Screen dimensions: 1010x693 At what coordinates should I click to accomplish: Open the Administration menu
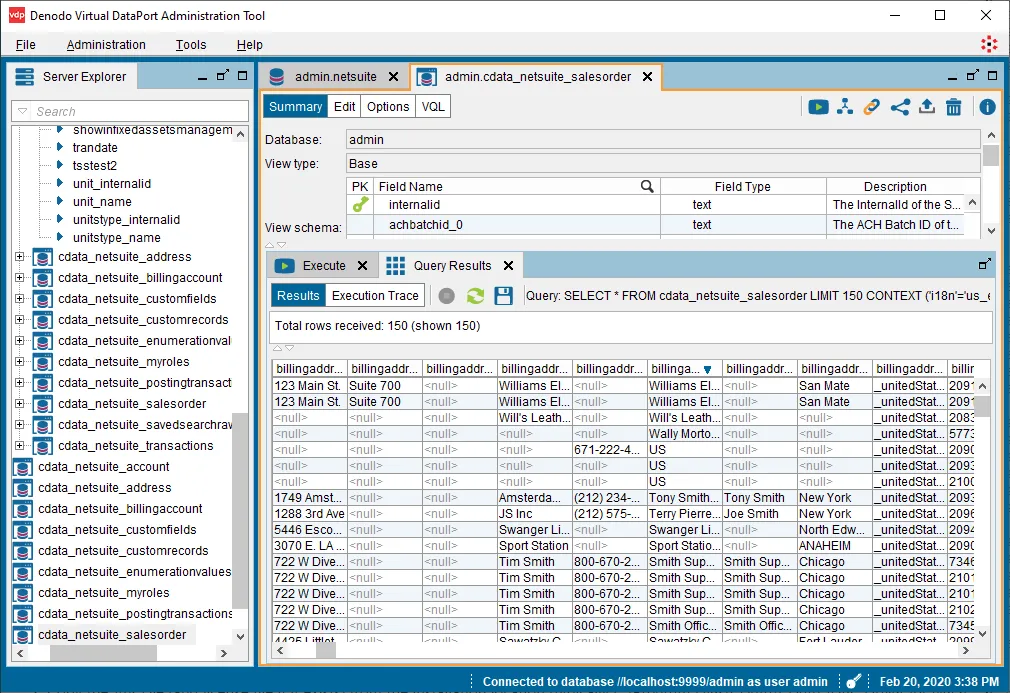pos(106,44)
